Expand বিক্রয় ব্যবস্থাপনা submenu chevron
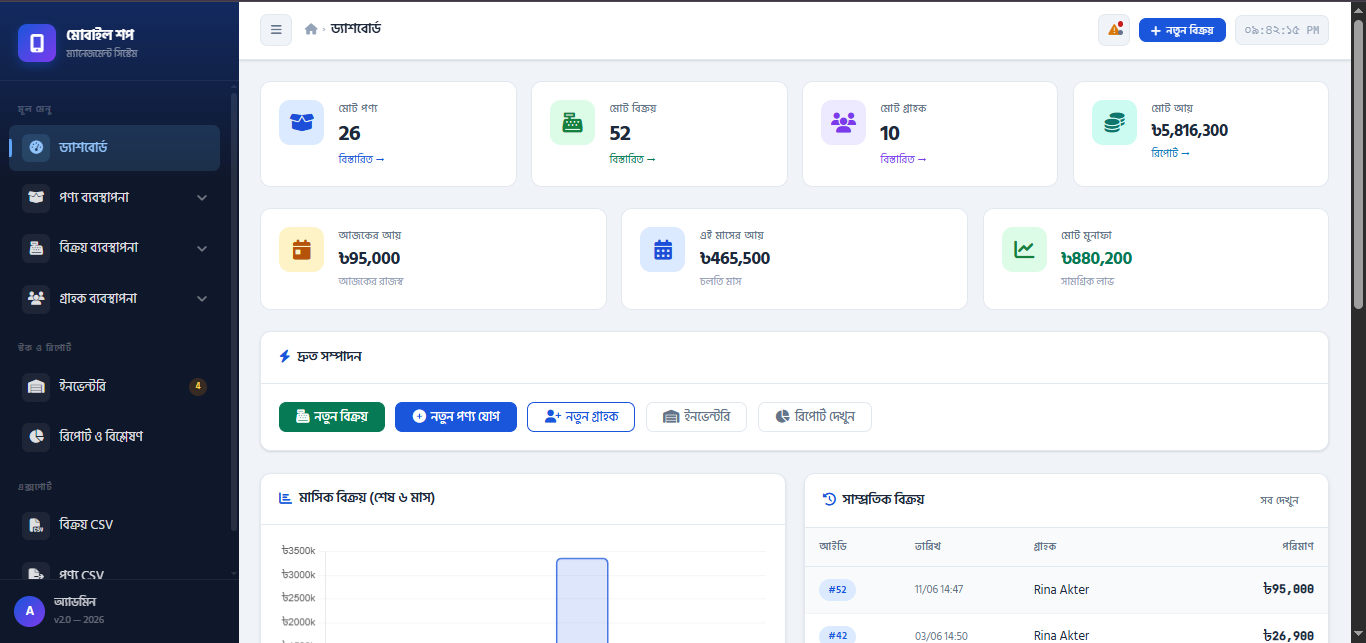1366x643 pixels. 202,248
